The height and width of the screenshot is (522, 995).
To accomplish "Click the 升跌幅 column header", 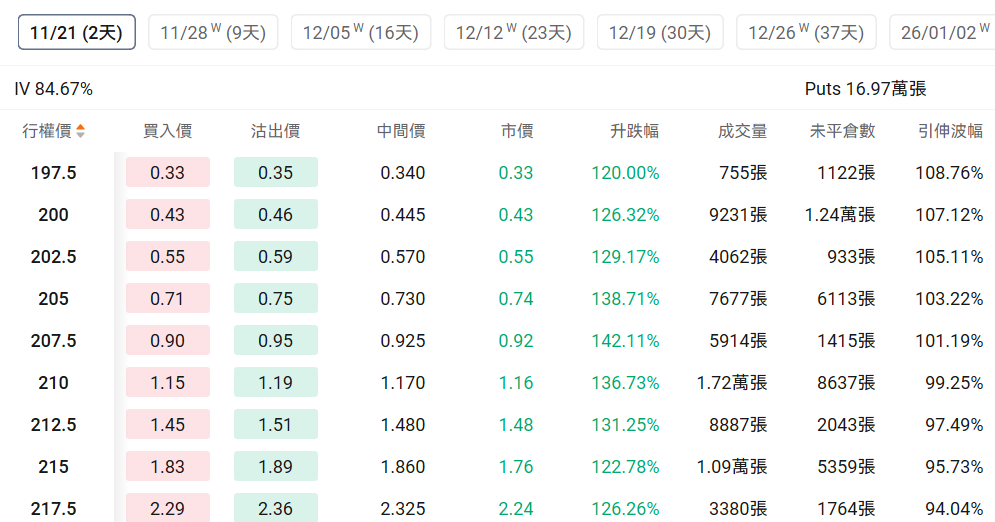I will point(634,131).
